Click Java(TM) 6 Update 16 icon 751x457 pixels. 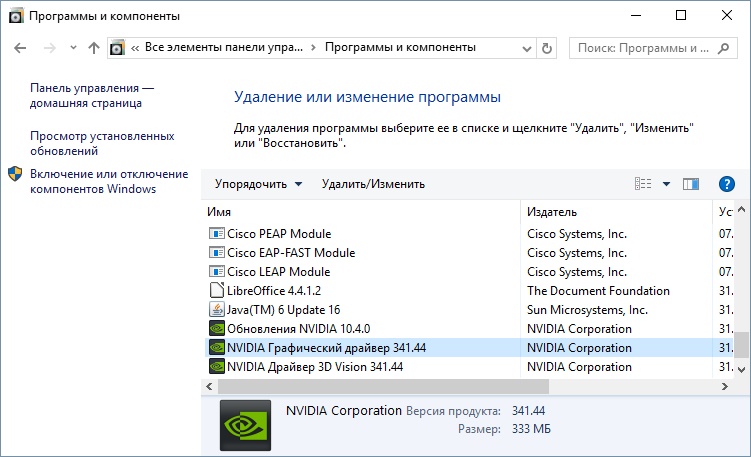pos(217,309)
